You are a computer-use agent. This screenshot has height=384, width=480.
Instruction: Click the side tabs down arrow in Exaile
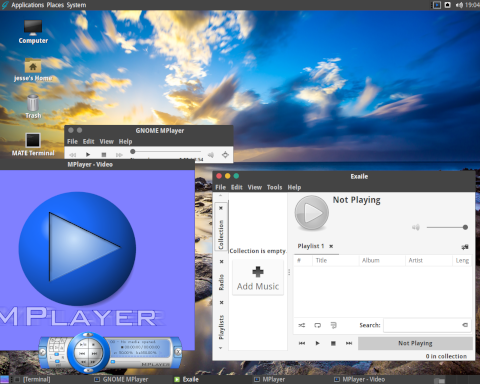tap(220, 348)
